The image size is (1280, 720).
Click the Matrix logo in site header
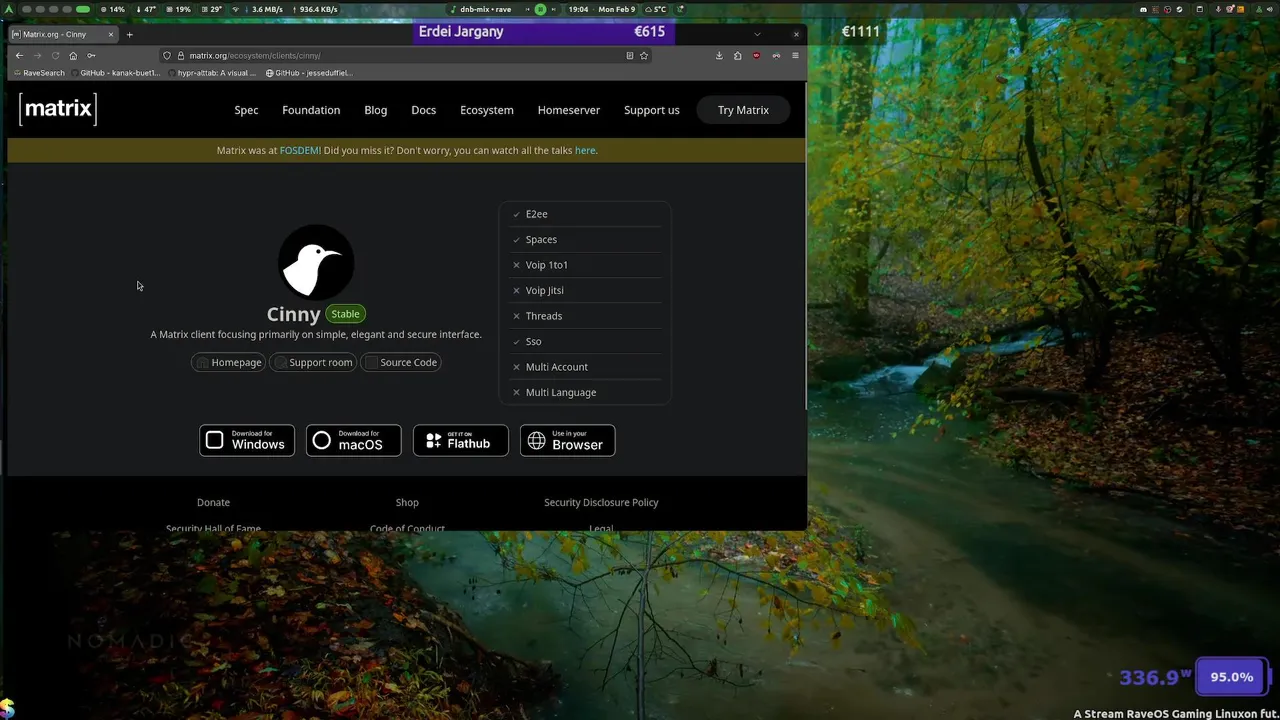coord(58,109)
